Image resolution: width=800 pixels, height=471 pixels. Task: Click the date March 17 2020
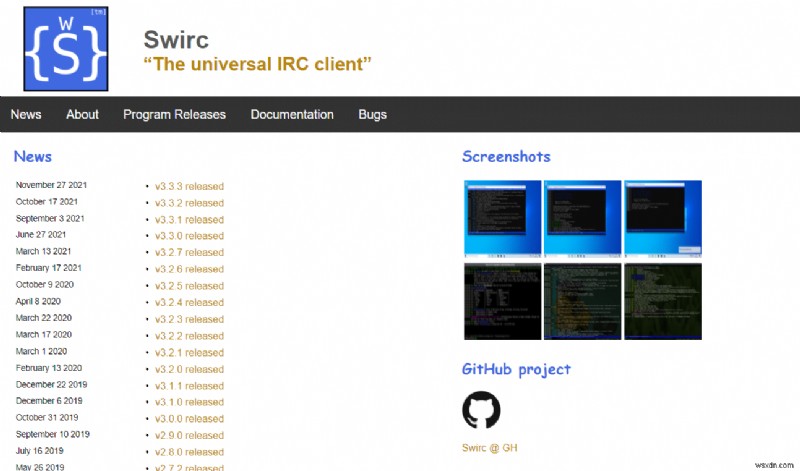pyautogui.click(x=43, y=334)
